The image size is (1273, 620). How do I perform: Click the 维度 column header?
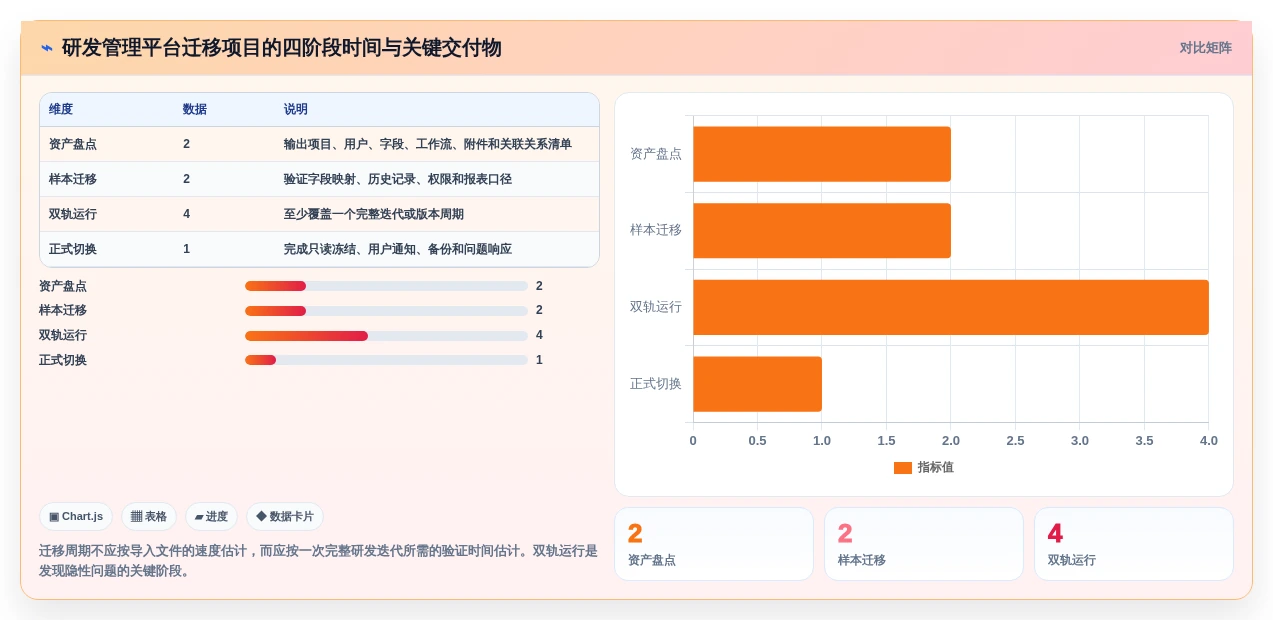tap(61, 110)
